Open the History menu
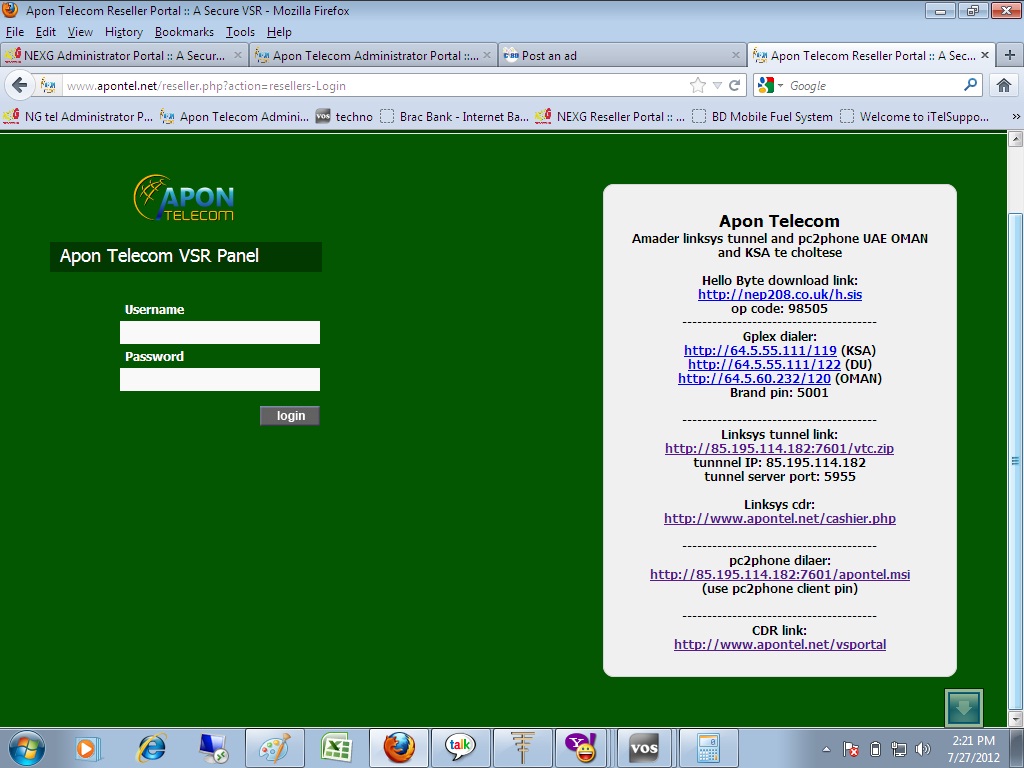 pos(123,32)
